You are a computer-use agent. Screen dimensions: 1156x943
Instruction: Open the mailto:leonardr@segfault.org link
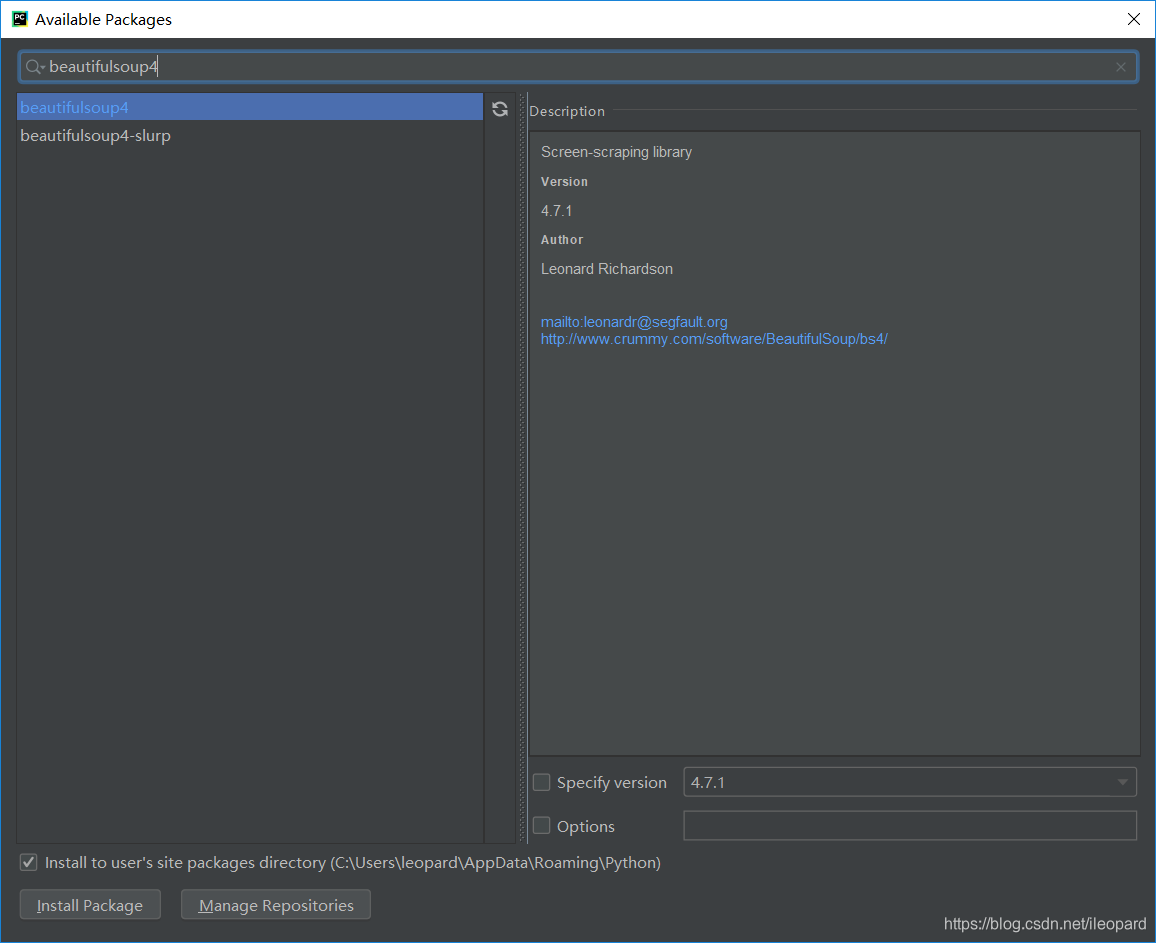point(634,322)
